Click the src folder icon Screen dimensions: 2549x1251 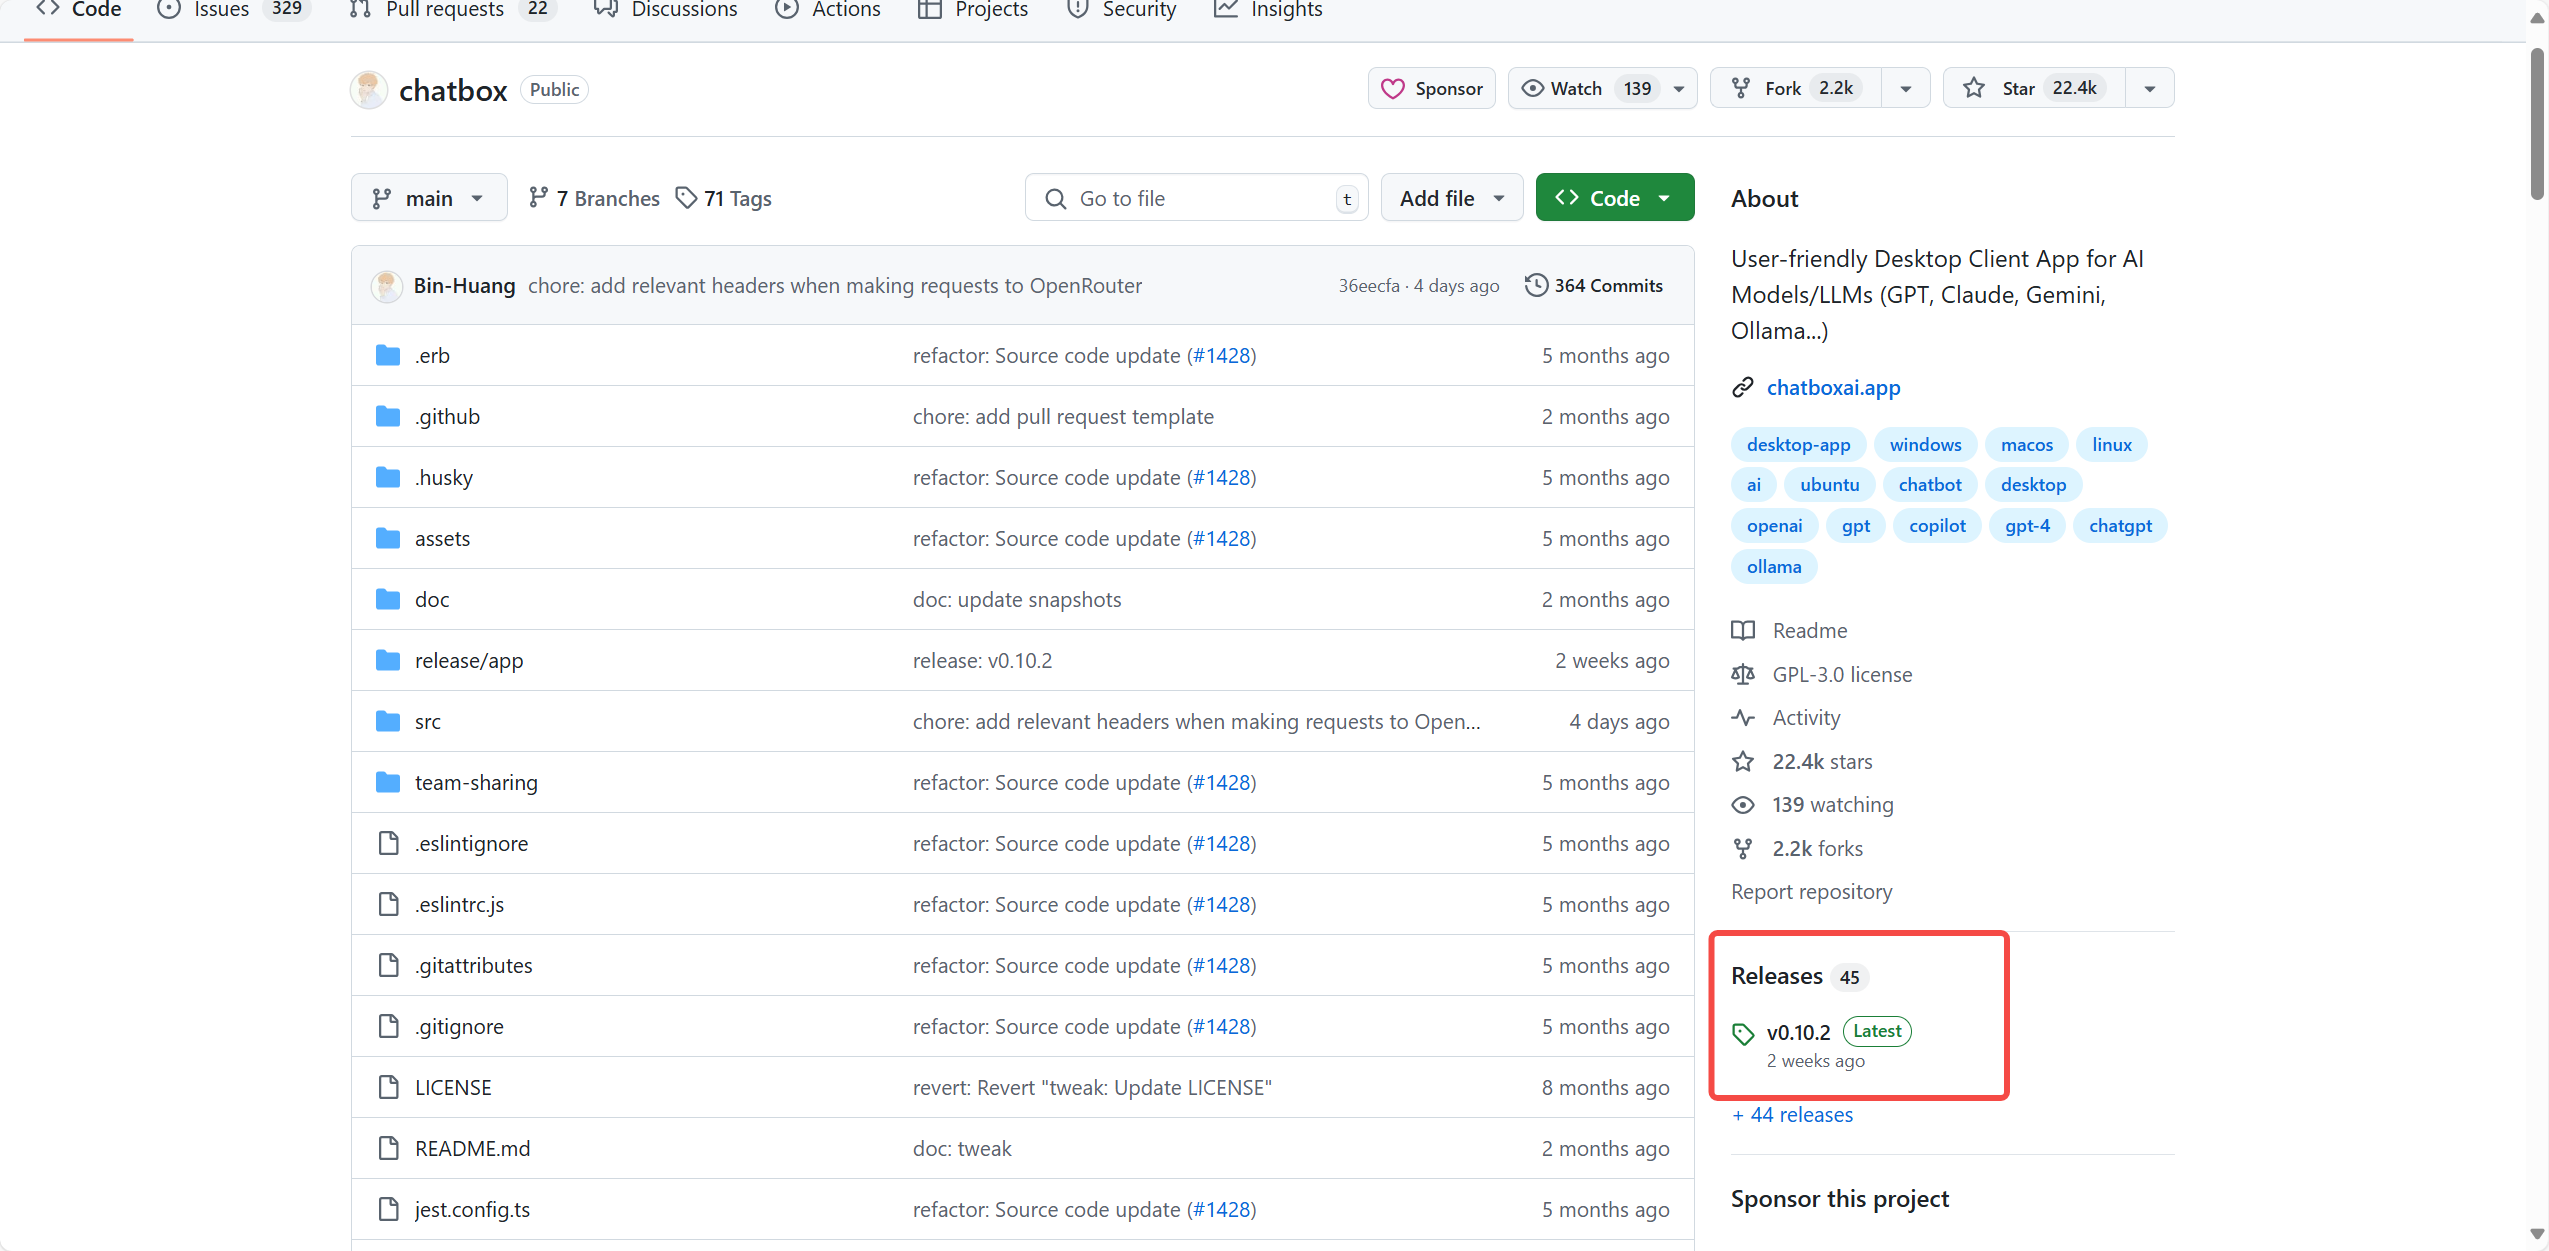[388, 722]
